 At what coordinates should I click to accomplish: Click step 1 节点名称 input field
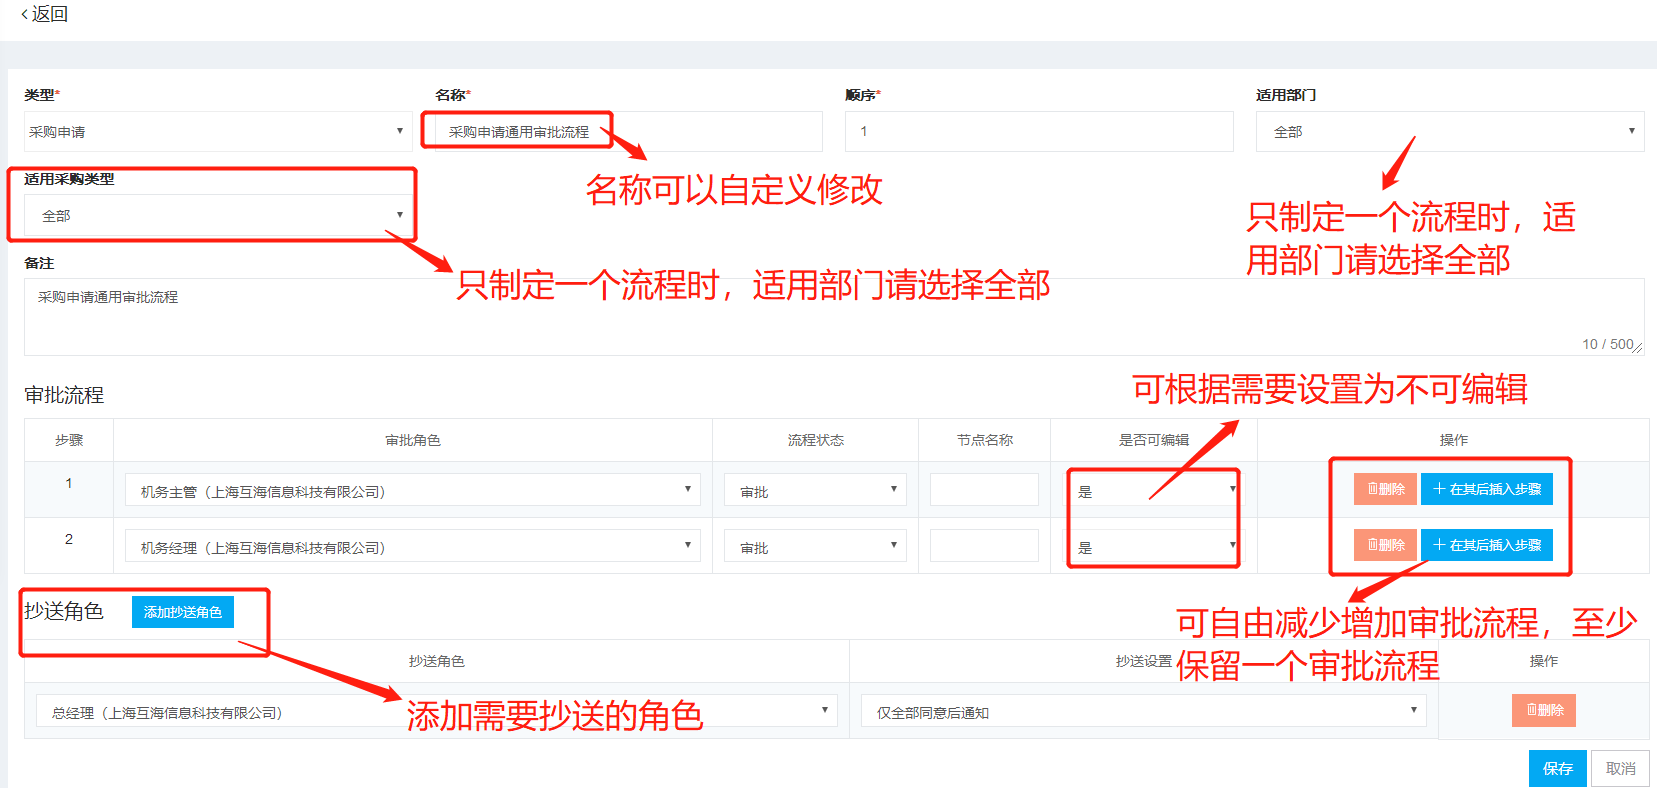(x=984, y=490)
